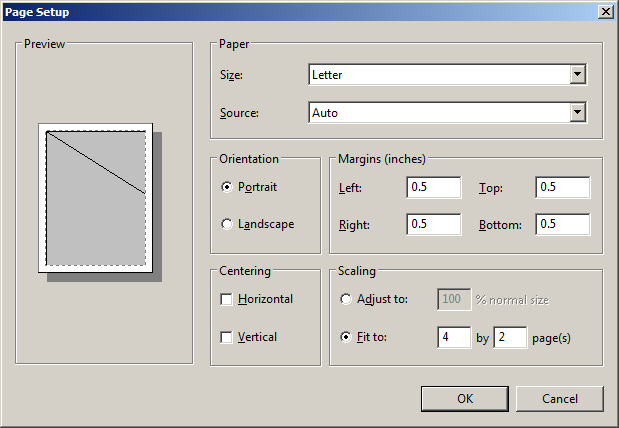Click the Top margin label
Viewport: 619px width, 428px height.
[x=491, y=188]
